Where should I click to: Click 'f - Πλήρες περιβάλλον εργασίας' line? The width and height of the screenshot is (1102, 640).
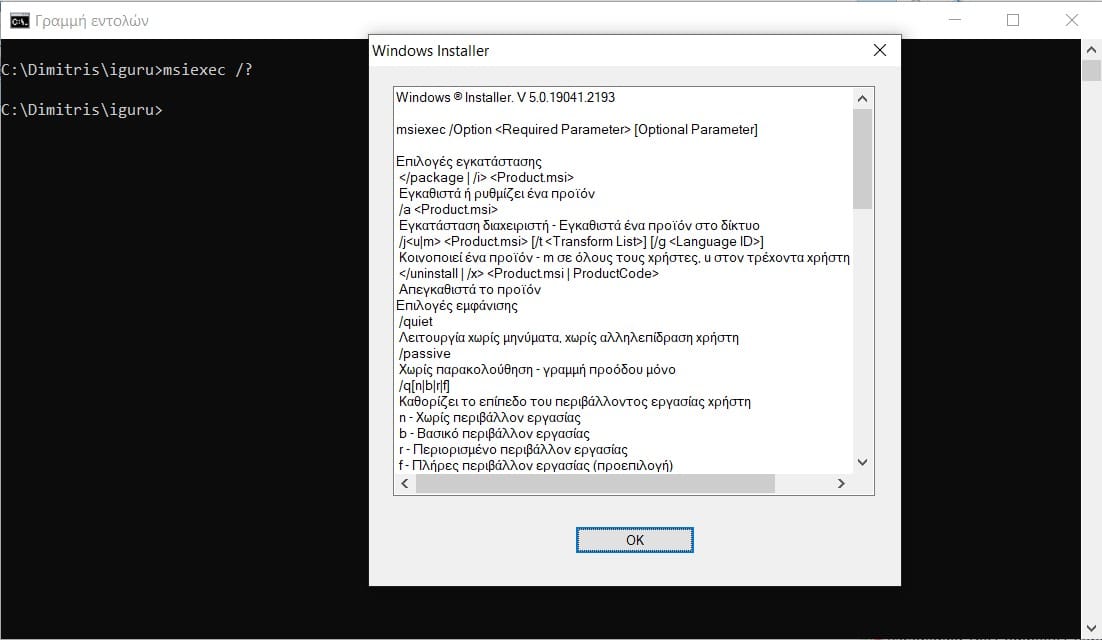(x=536, y=465)
